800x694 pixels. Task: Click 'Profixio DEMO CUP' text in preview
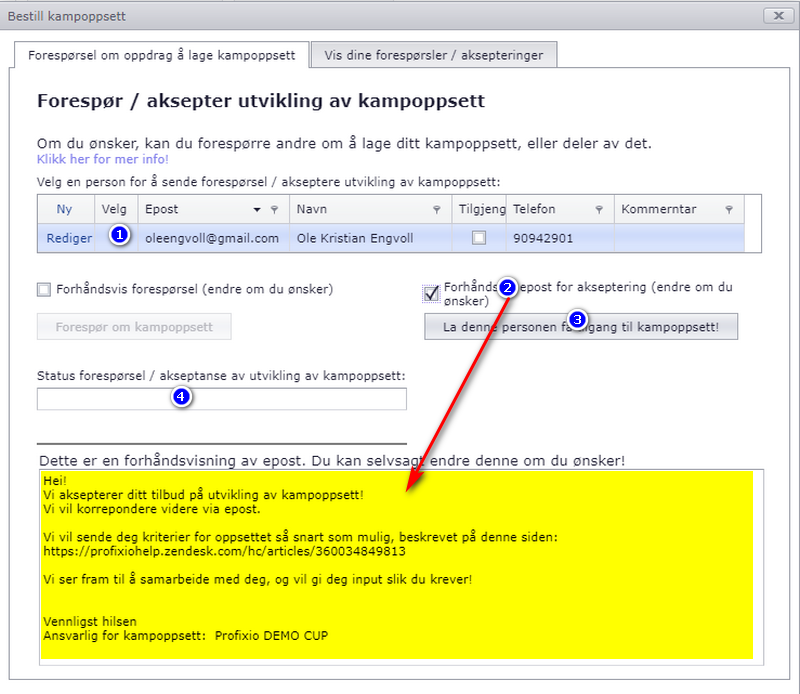271,636
